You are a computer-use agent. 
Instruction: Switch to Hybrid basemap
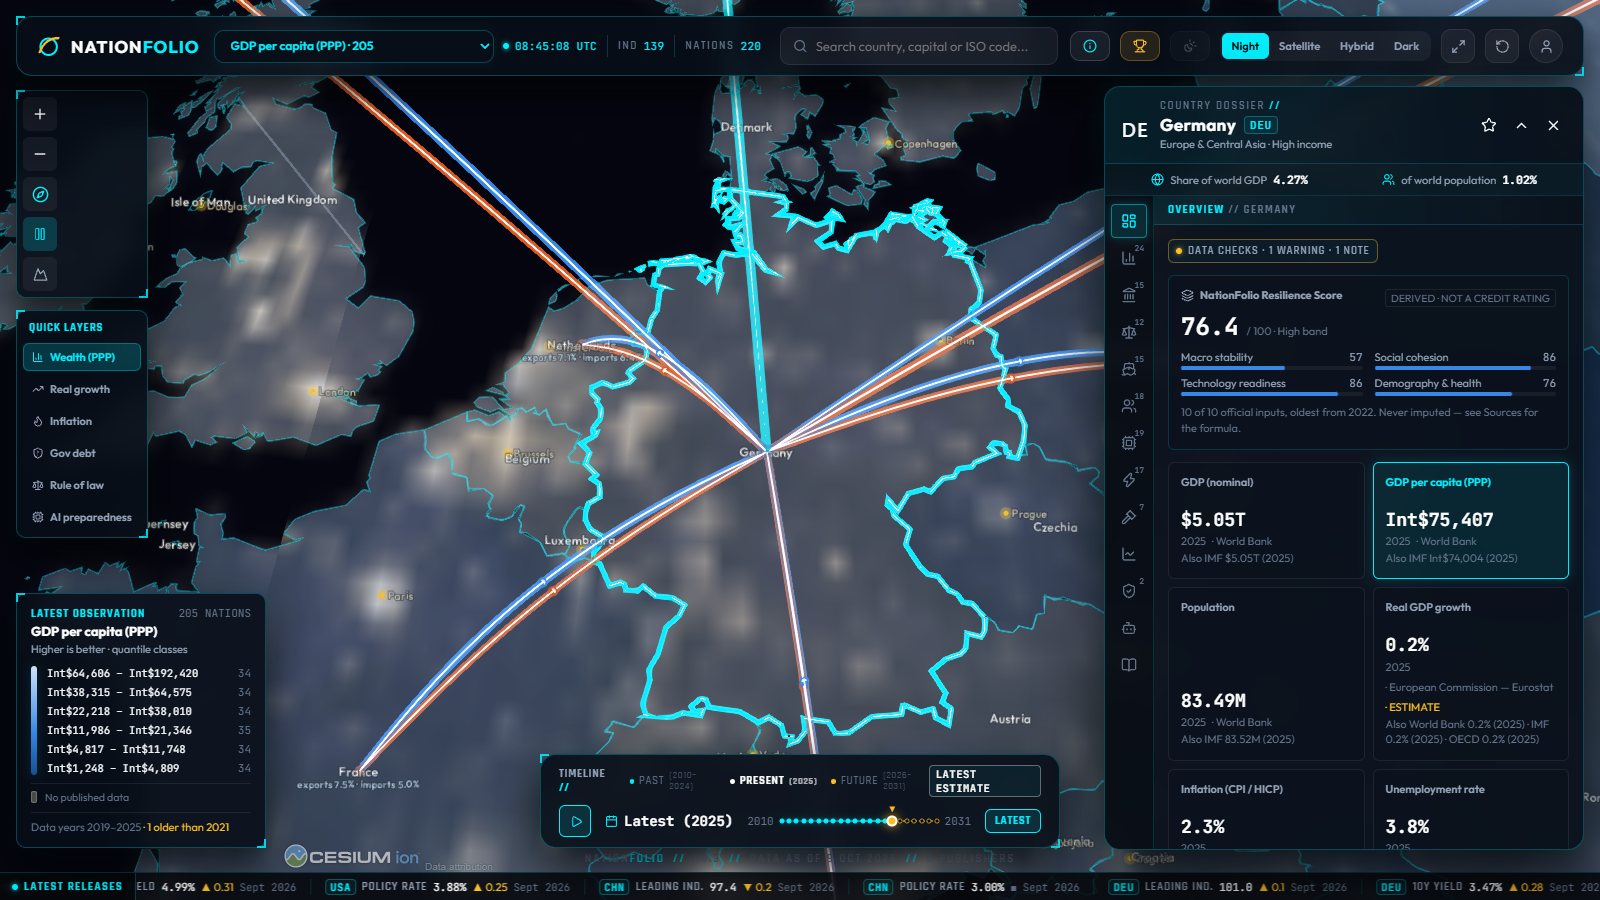tap(1357, 46)
